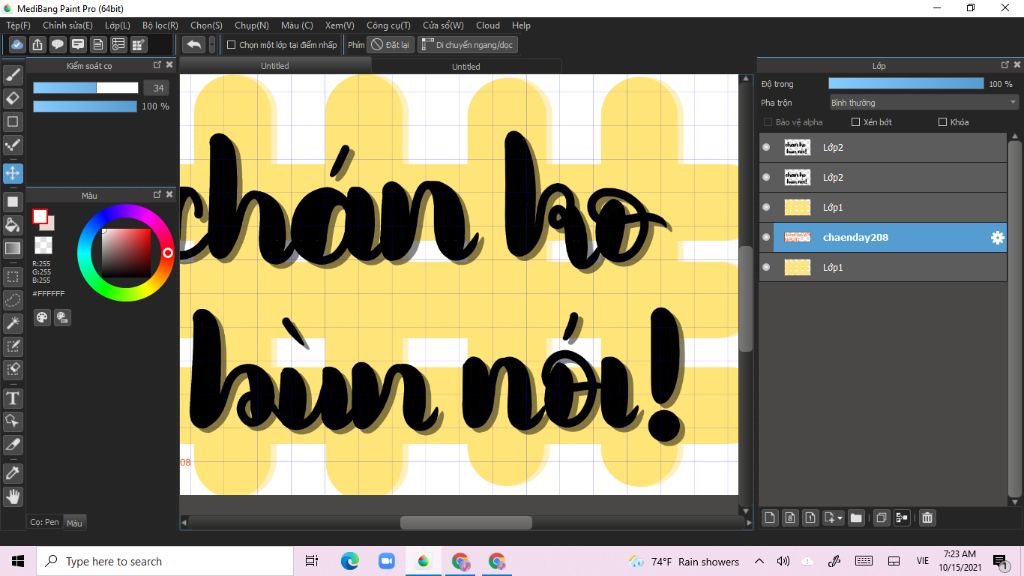Select the Magic Wand tool
The image size is (1024, 576).
pyautogui.click(x=12, y=323)
